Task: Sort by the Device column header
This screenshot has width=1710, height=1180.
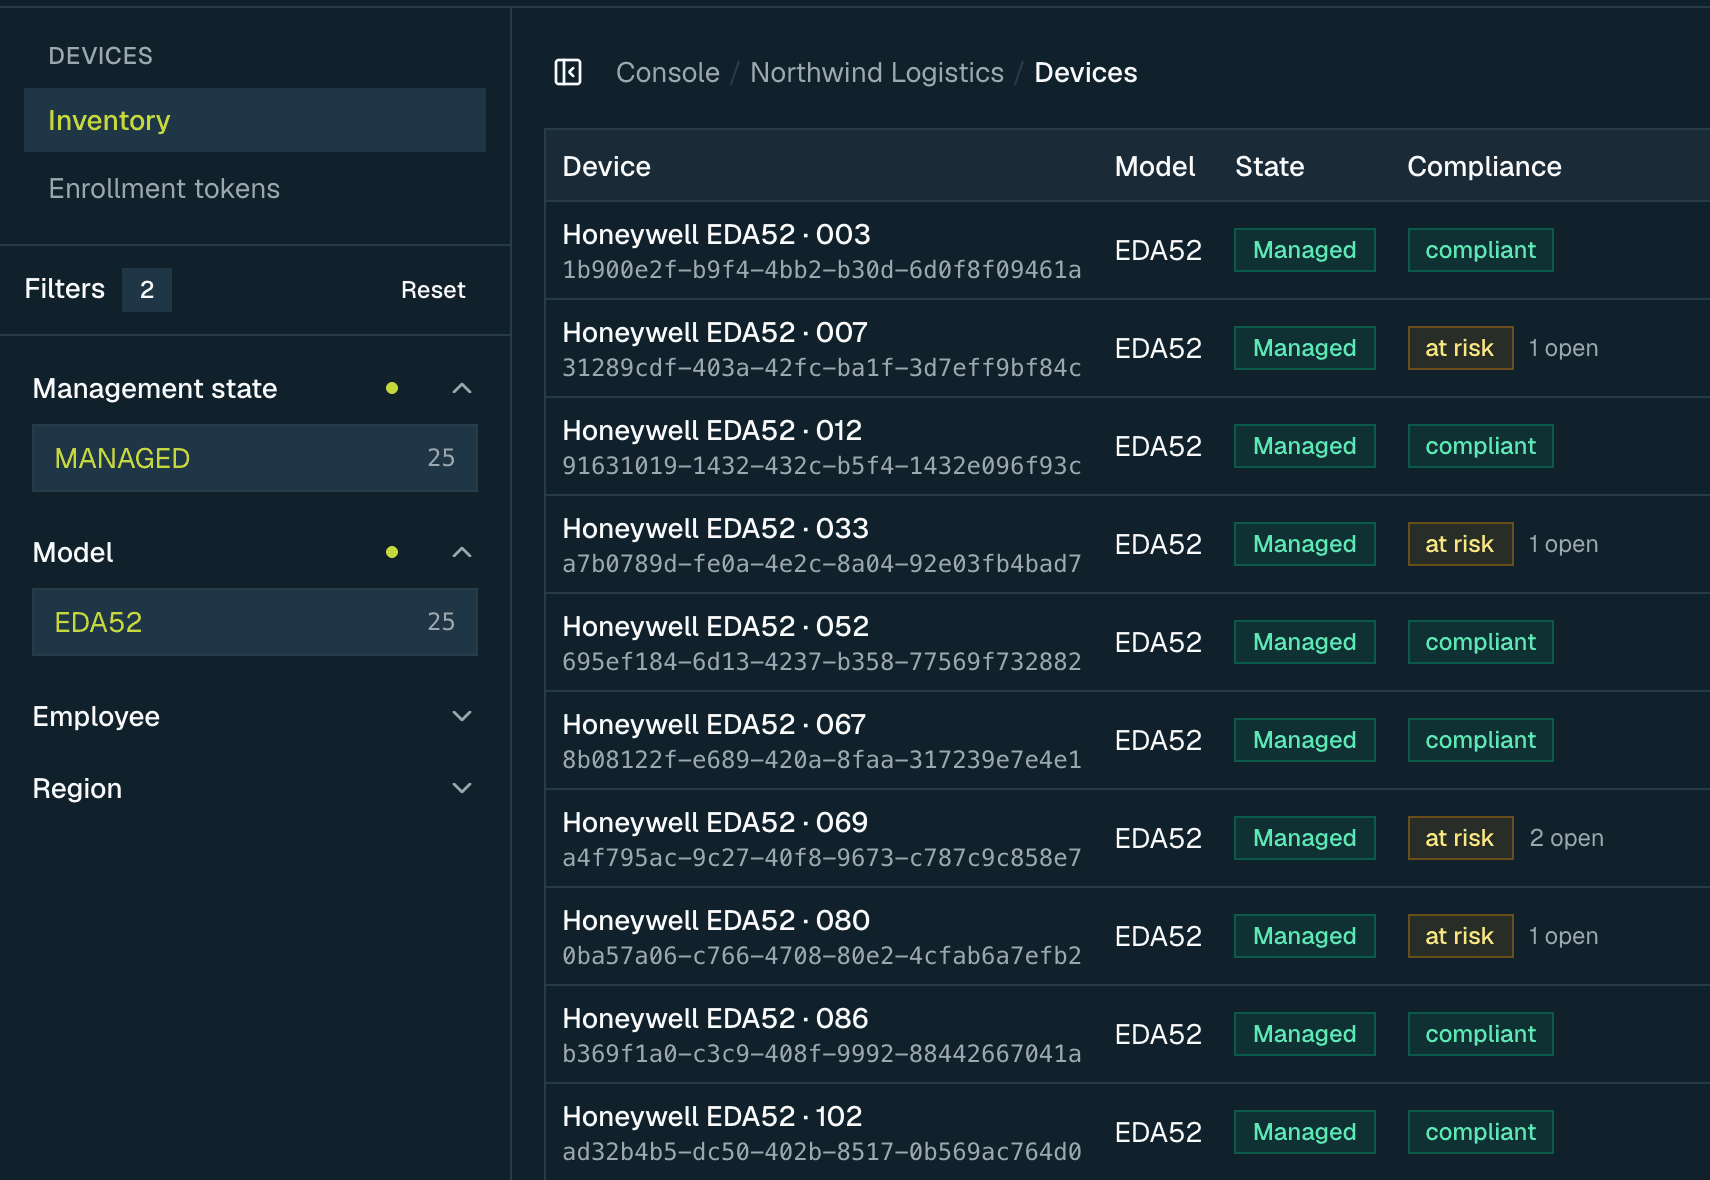Action: click(x=606, y=166)
